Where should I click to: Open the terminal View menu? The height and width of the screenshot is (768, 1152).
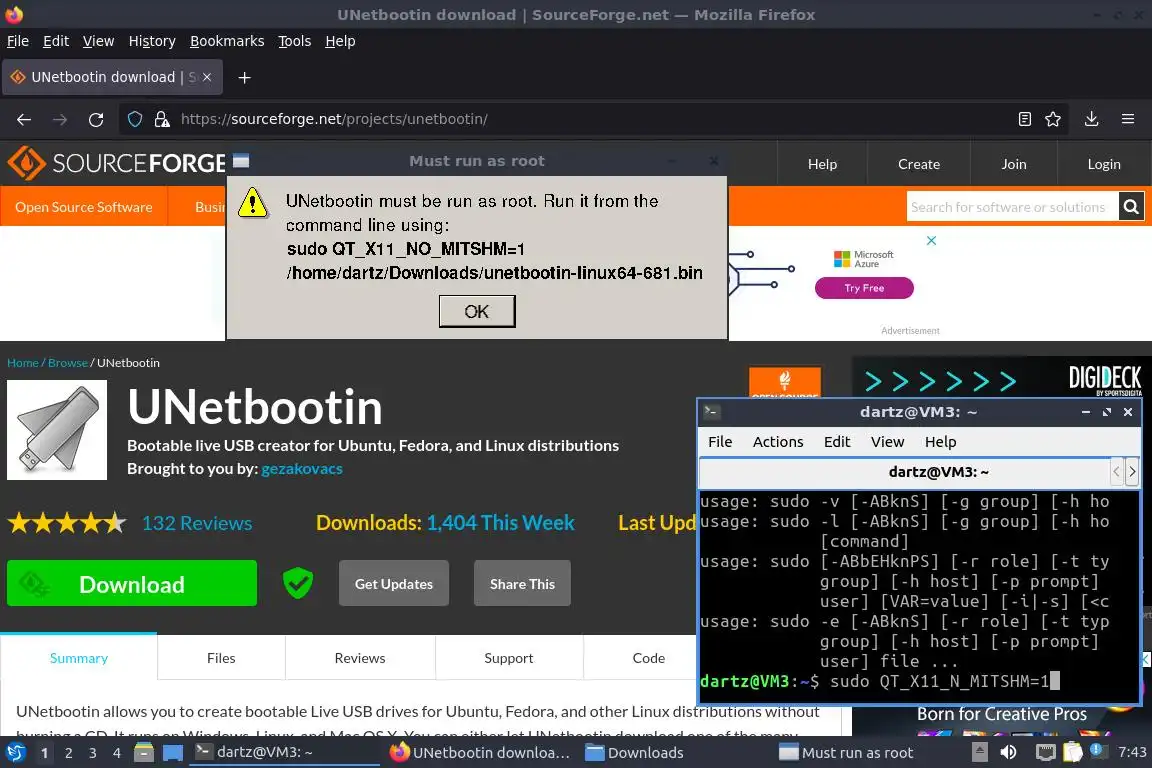tap(888, 442)
